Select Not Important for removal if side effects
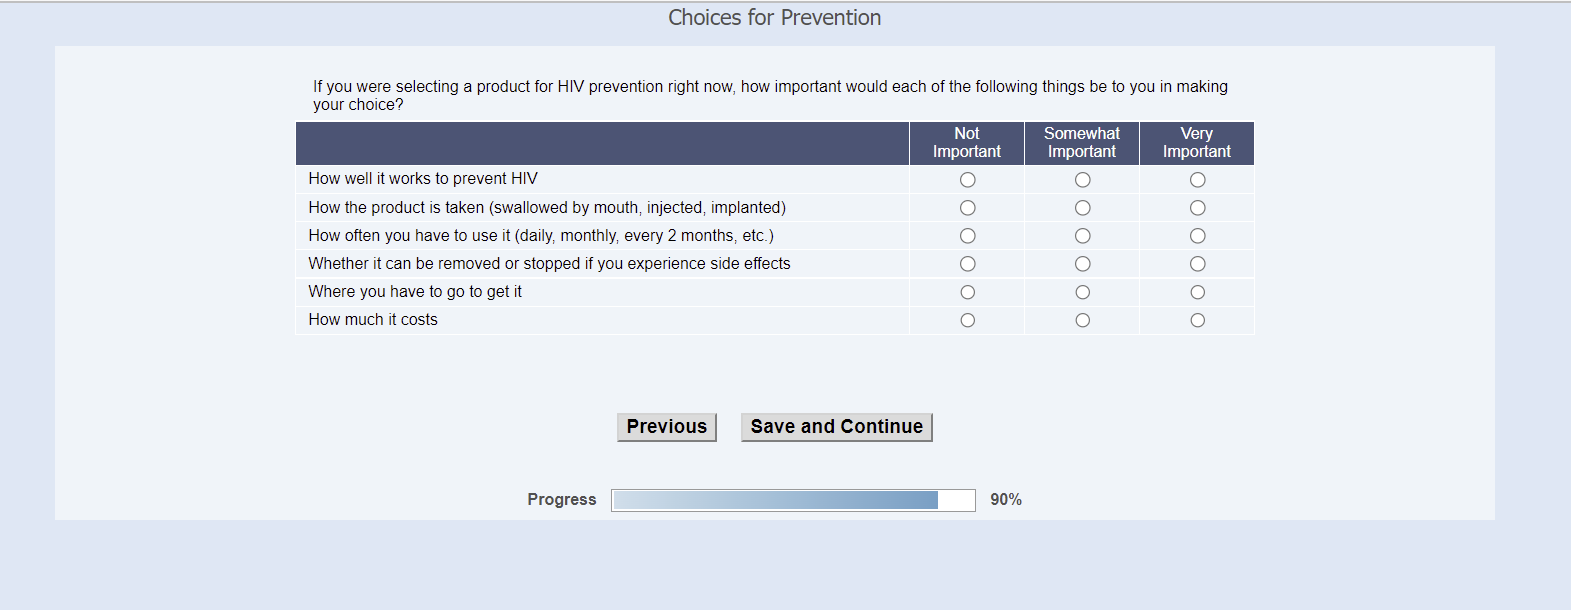Viewport: 1571px width, 610px height. click(x=967, y=264)
